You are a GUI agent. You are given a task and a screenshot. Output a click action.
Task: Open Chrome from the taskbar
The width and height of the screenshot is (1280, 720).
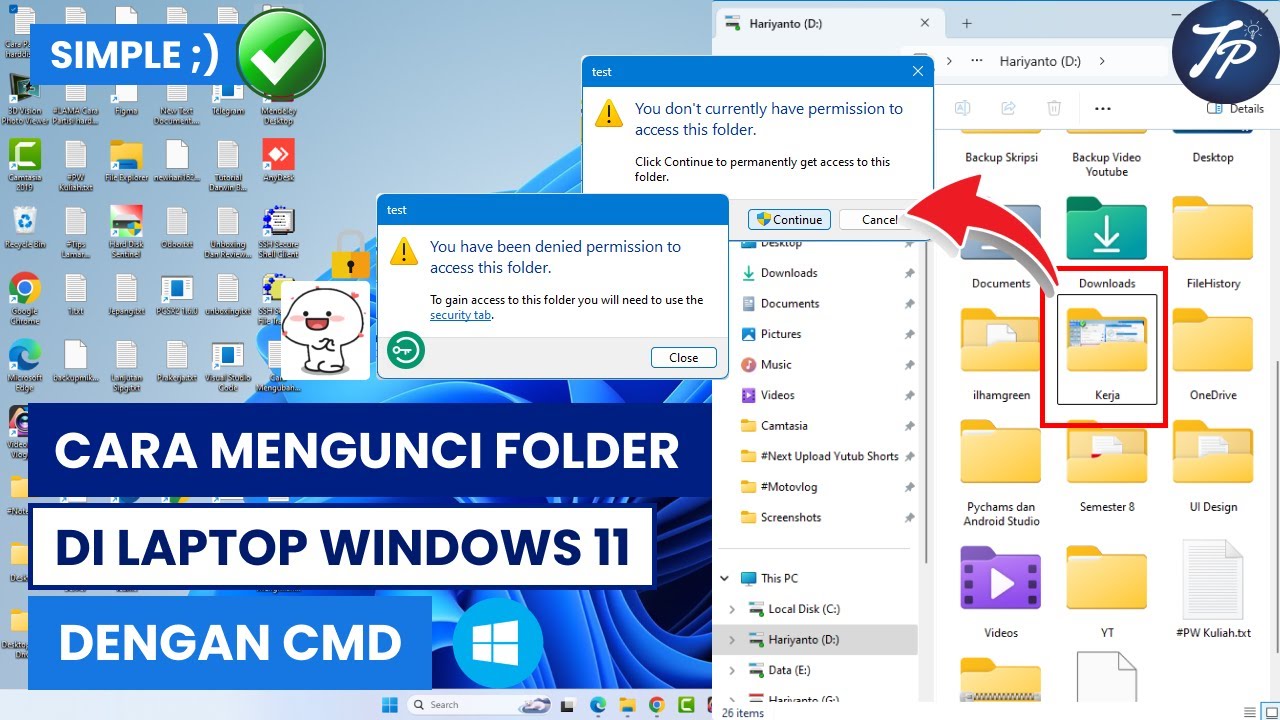click(x=656, y=704)
